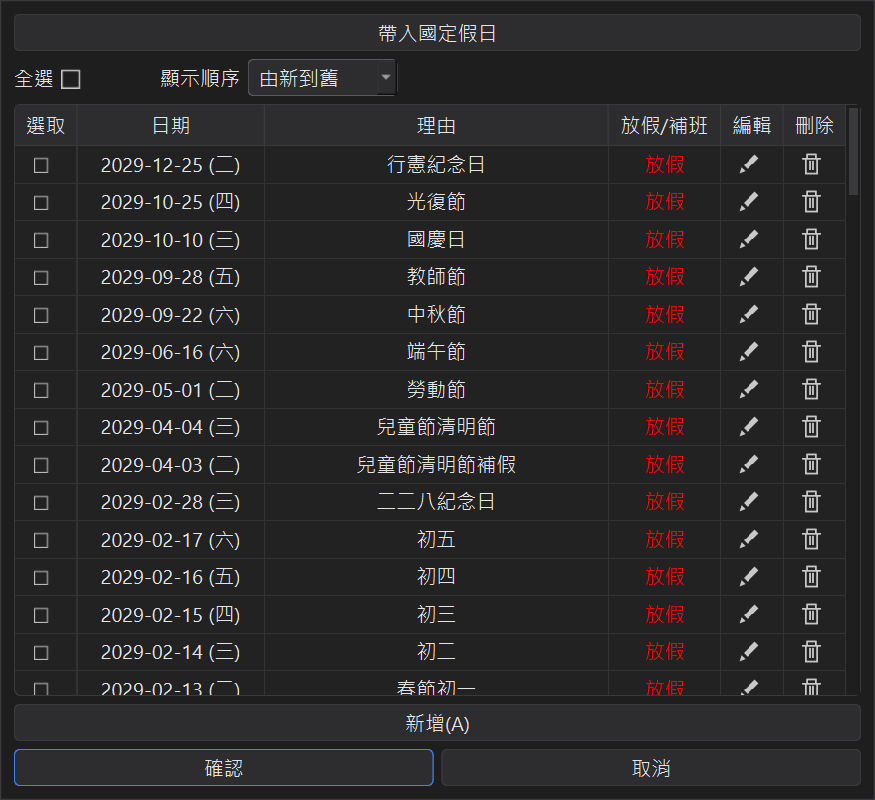
Task: Tick the checkbox for 2029-10-10
Action: click(41, 240)
